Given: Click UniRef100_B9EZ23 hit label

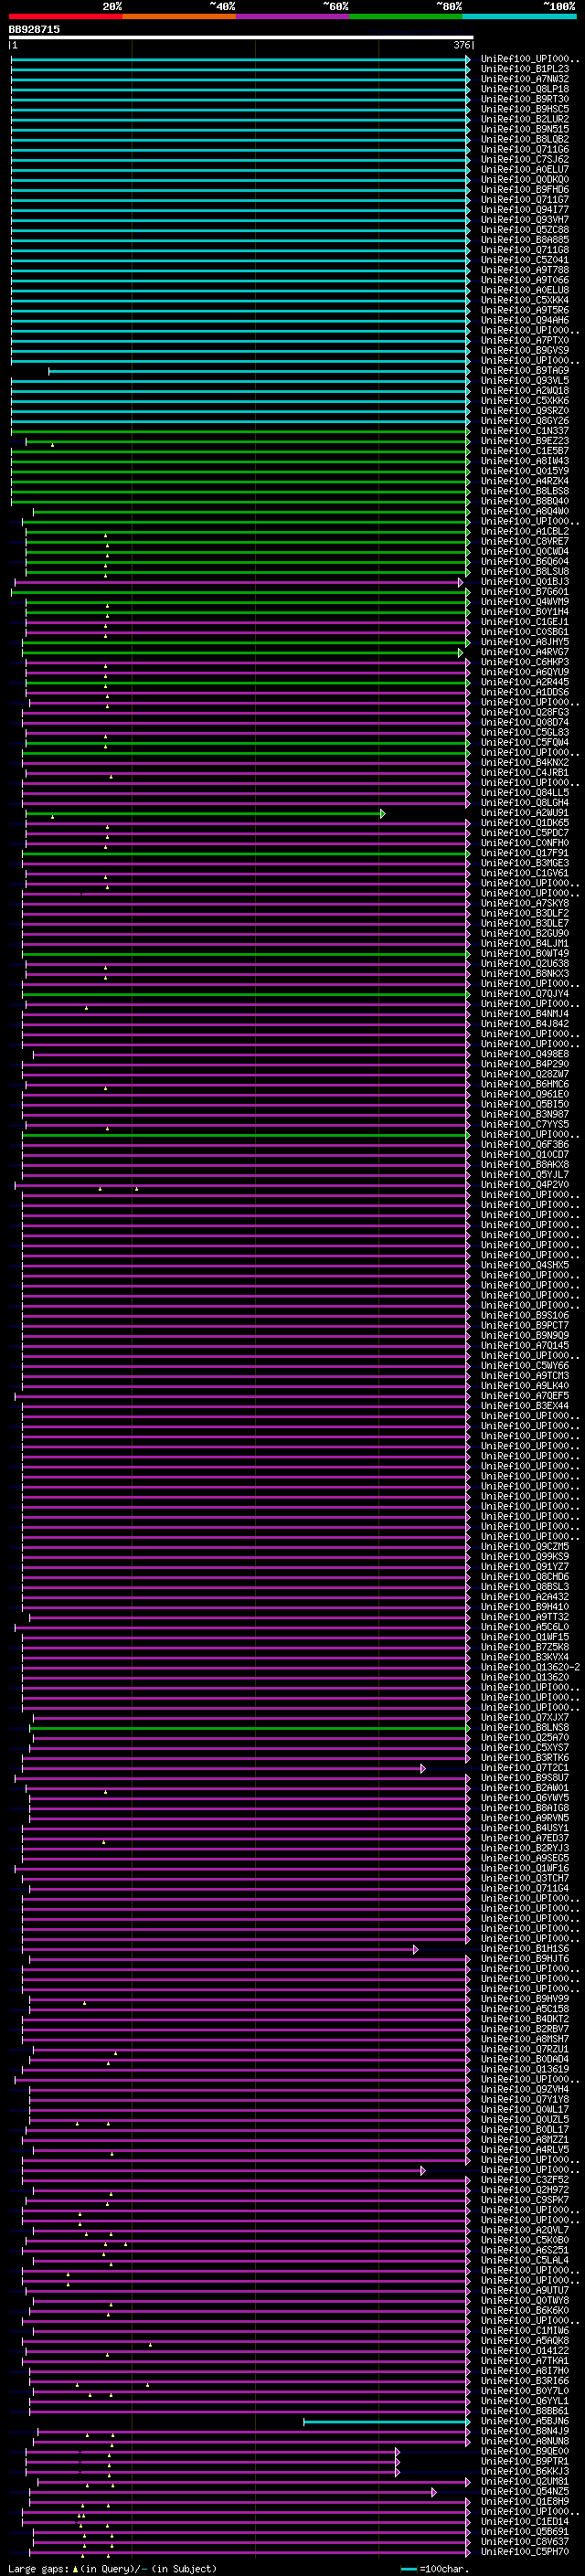Looking at the screenshot, I should (525, 441).
